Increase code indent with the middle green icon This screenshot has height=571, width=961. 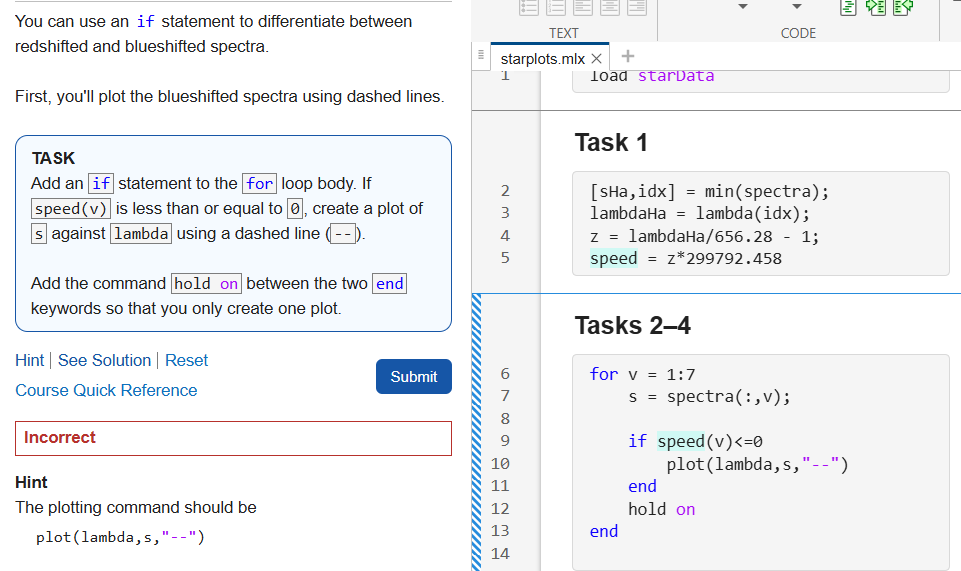tap(875, 7)
